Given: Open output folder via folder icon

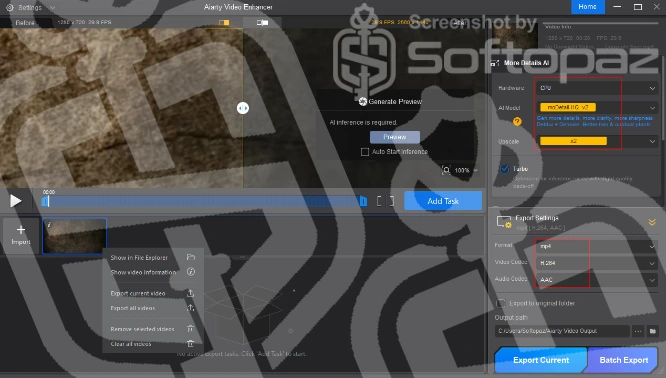Looking at the screenshot, I should (x=652, y=331).
